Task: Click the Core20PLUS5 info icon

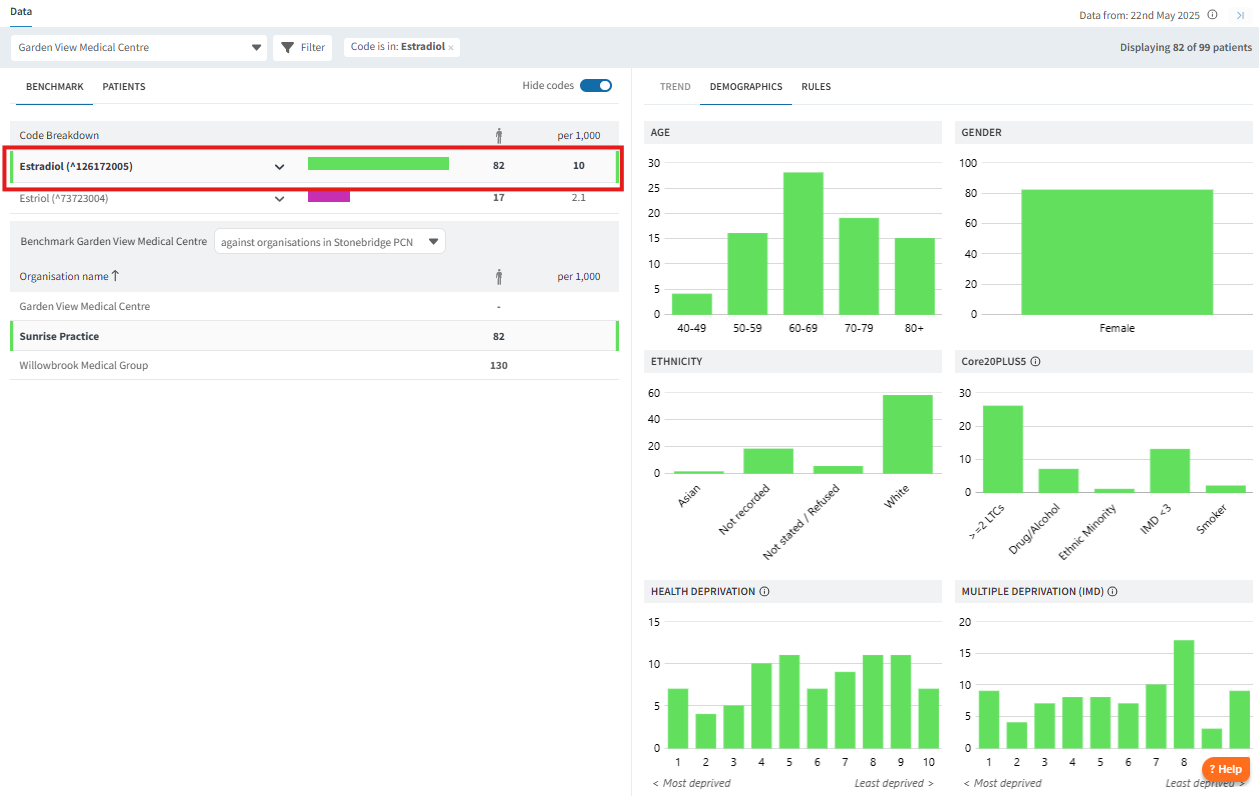Action: [1035, 362]
